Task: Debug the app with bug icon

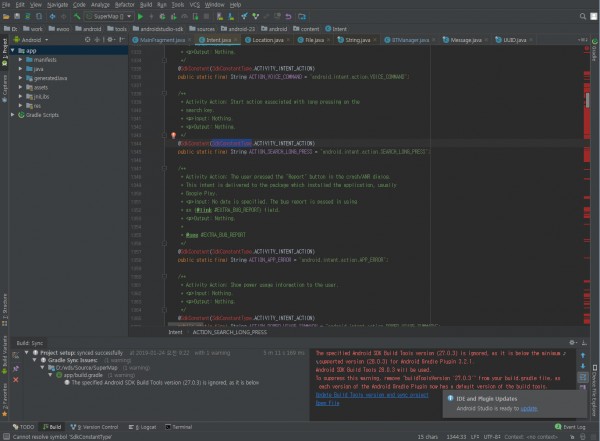Action: coord(162,16)
